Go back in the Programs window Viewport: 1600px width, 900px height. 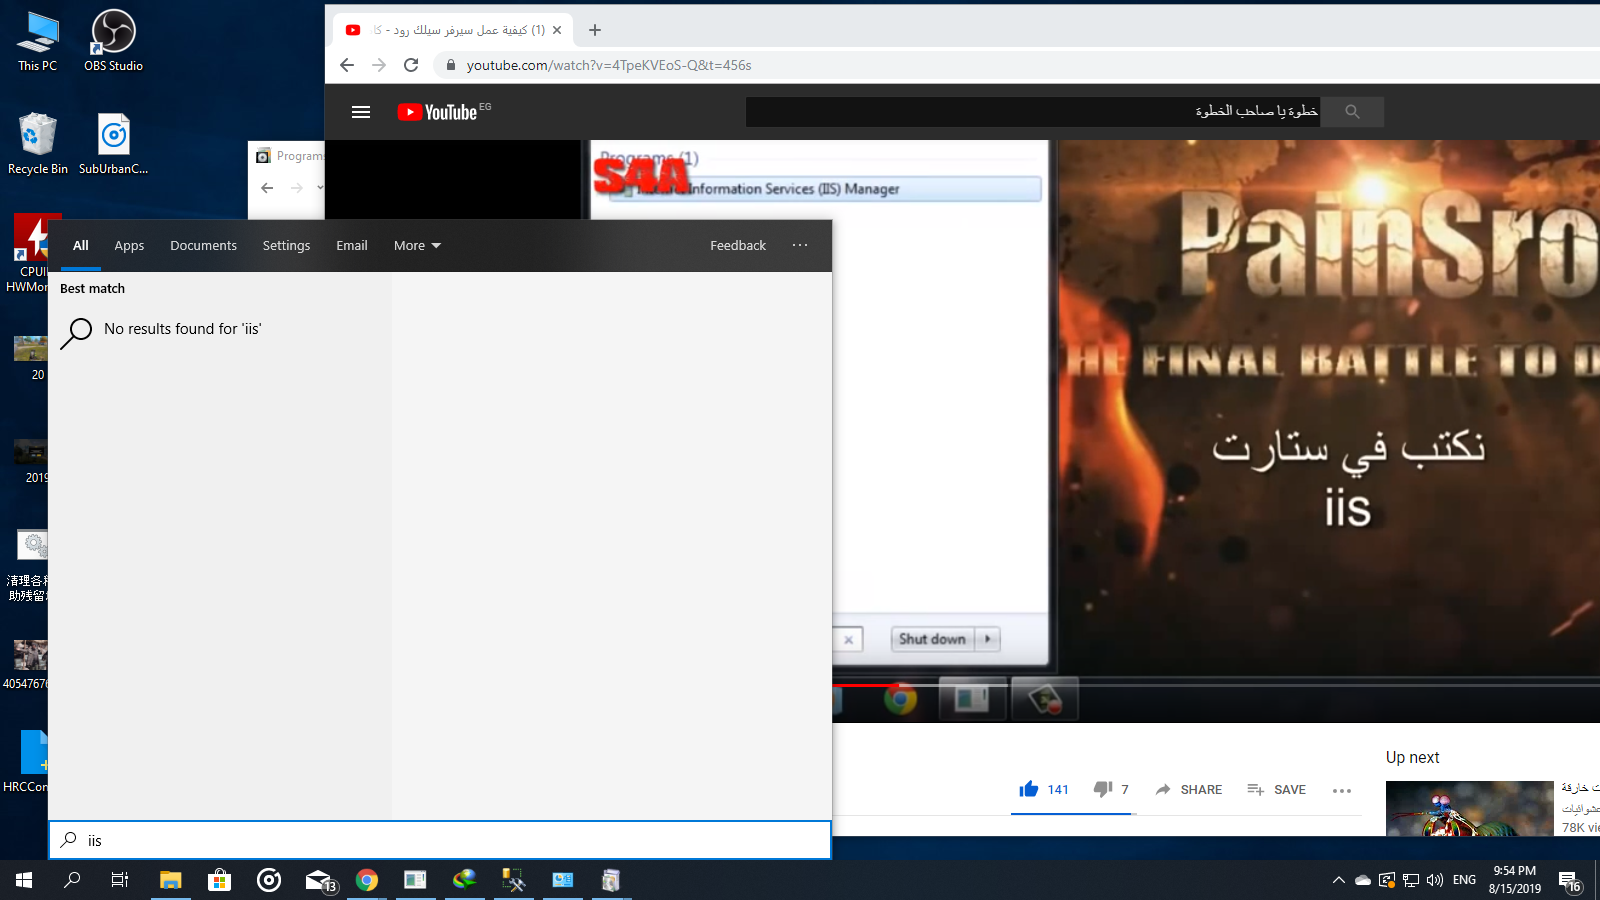tap(267, 187)
